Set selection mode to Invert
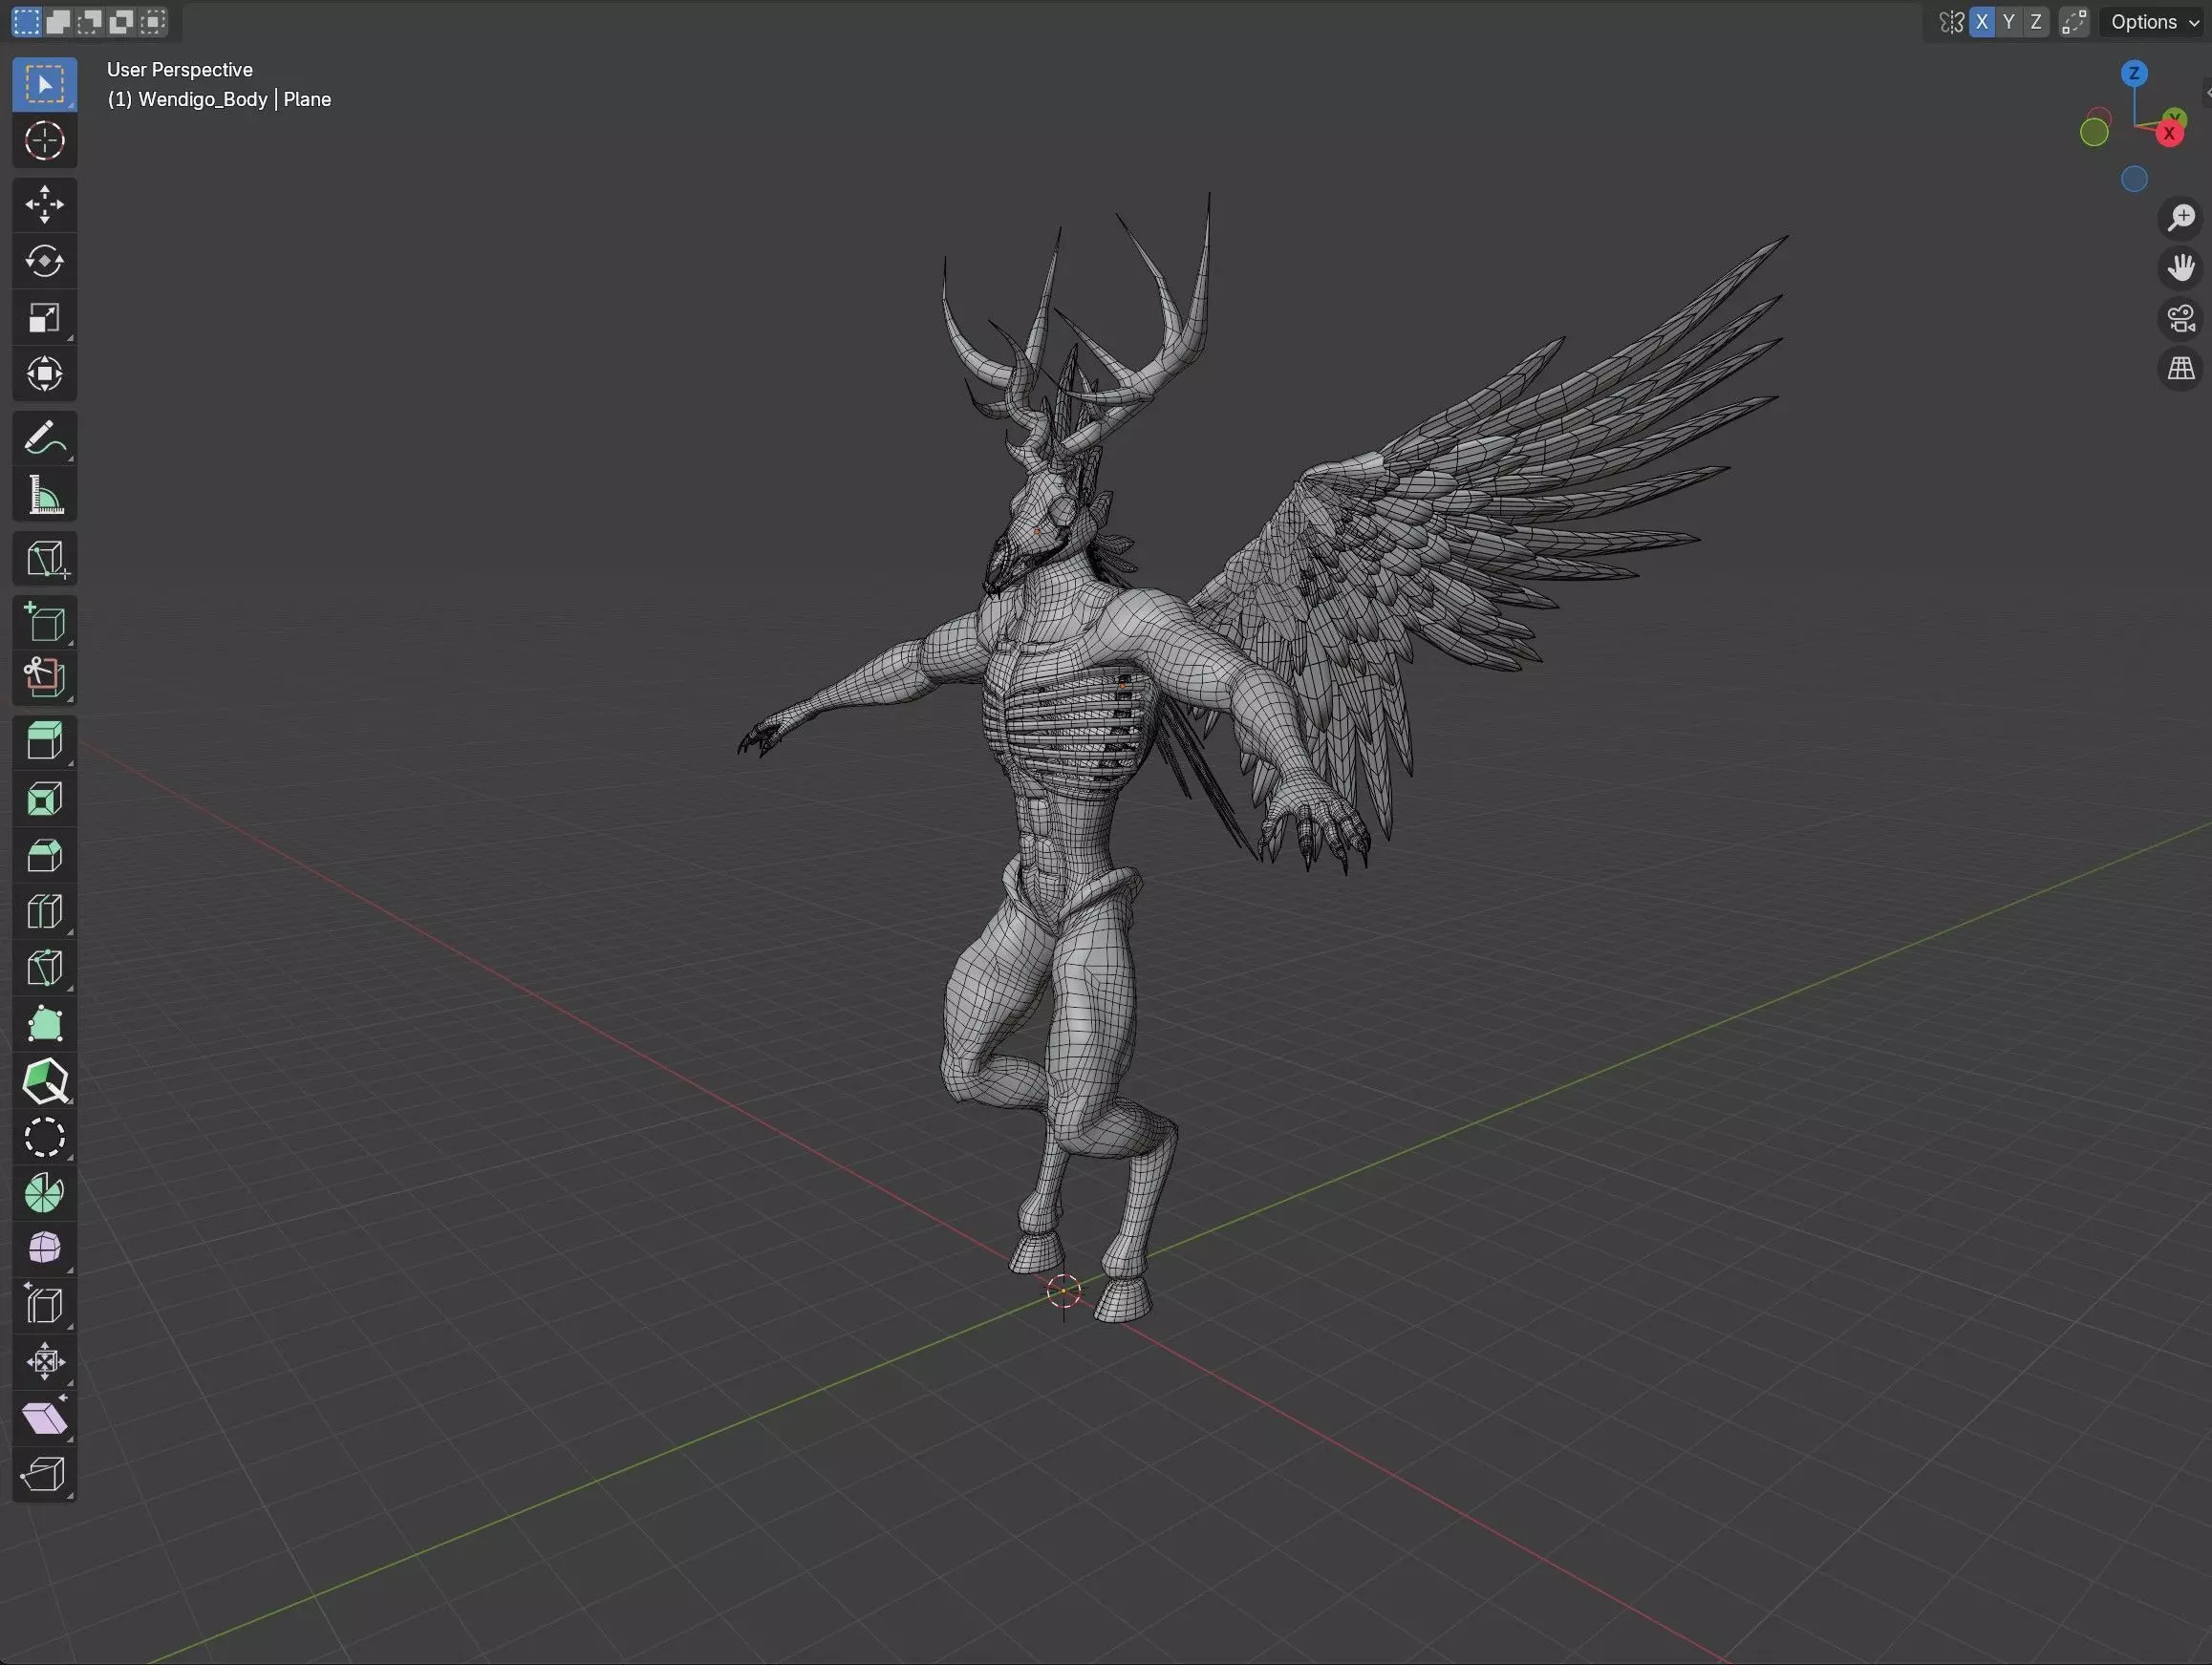The width and height of the screenshot is (2212, 1665). click(121, 22)
